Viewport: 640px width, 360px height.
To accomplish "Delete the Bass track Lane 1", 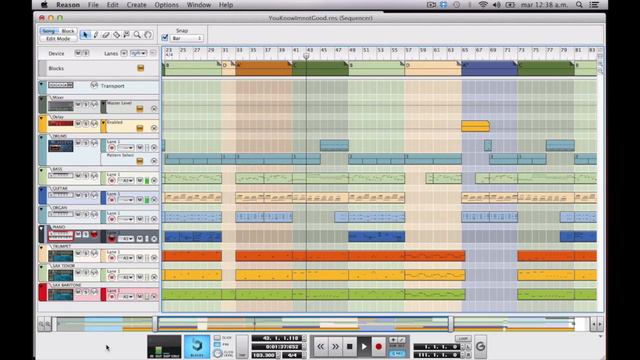I will click(154, 180).
